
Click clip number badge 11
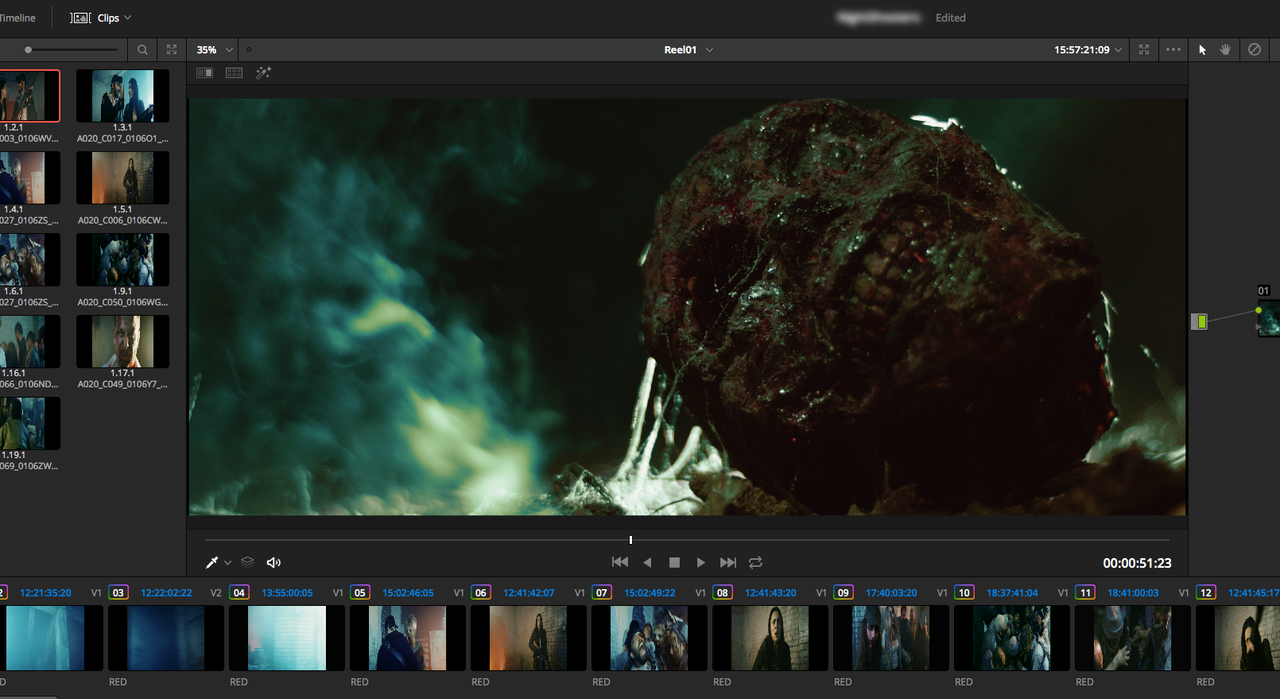(x=1086, y=593)
